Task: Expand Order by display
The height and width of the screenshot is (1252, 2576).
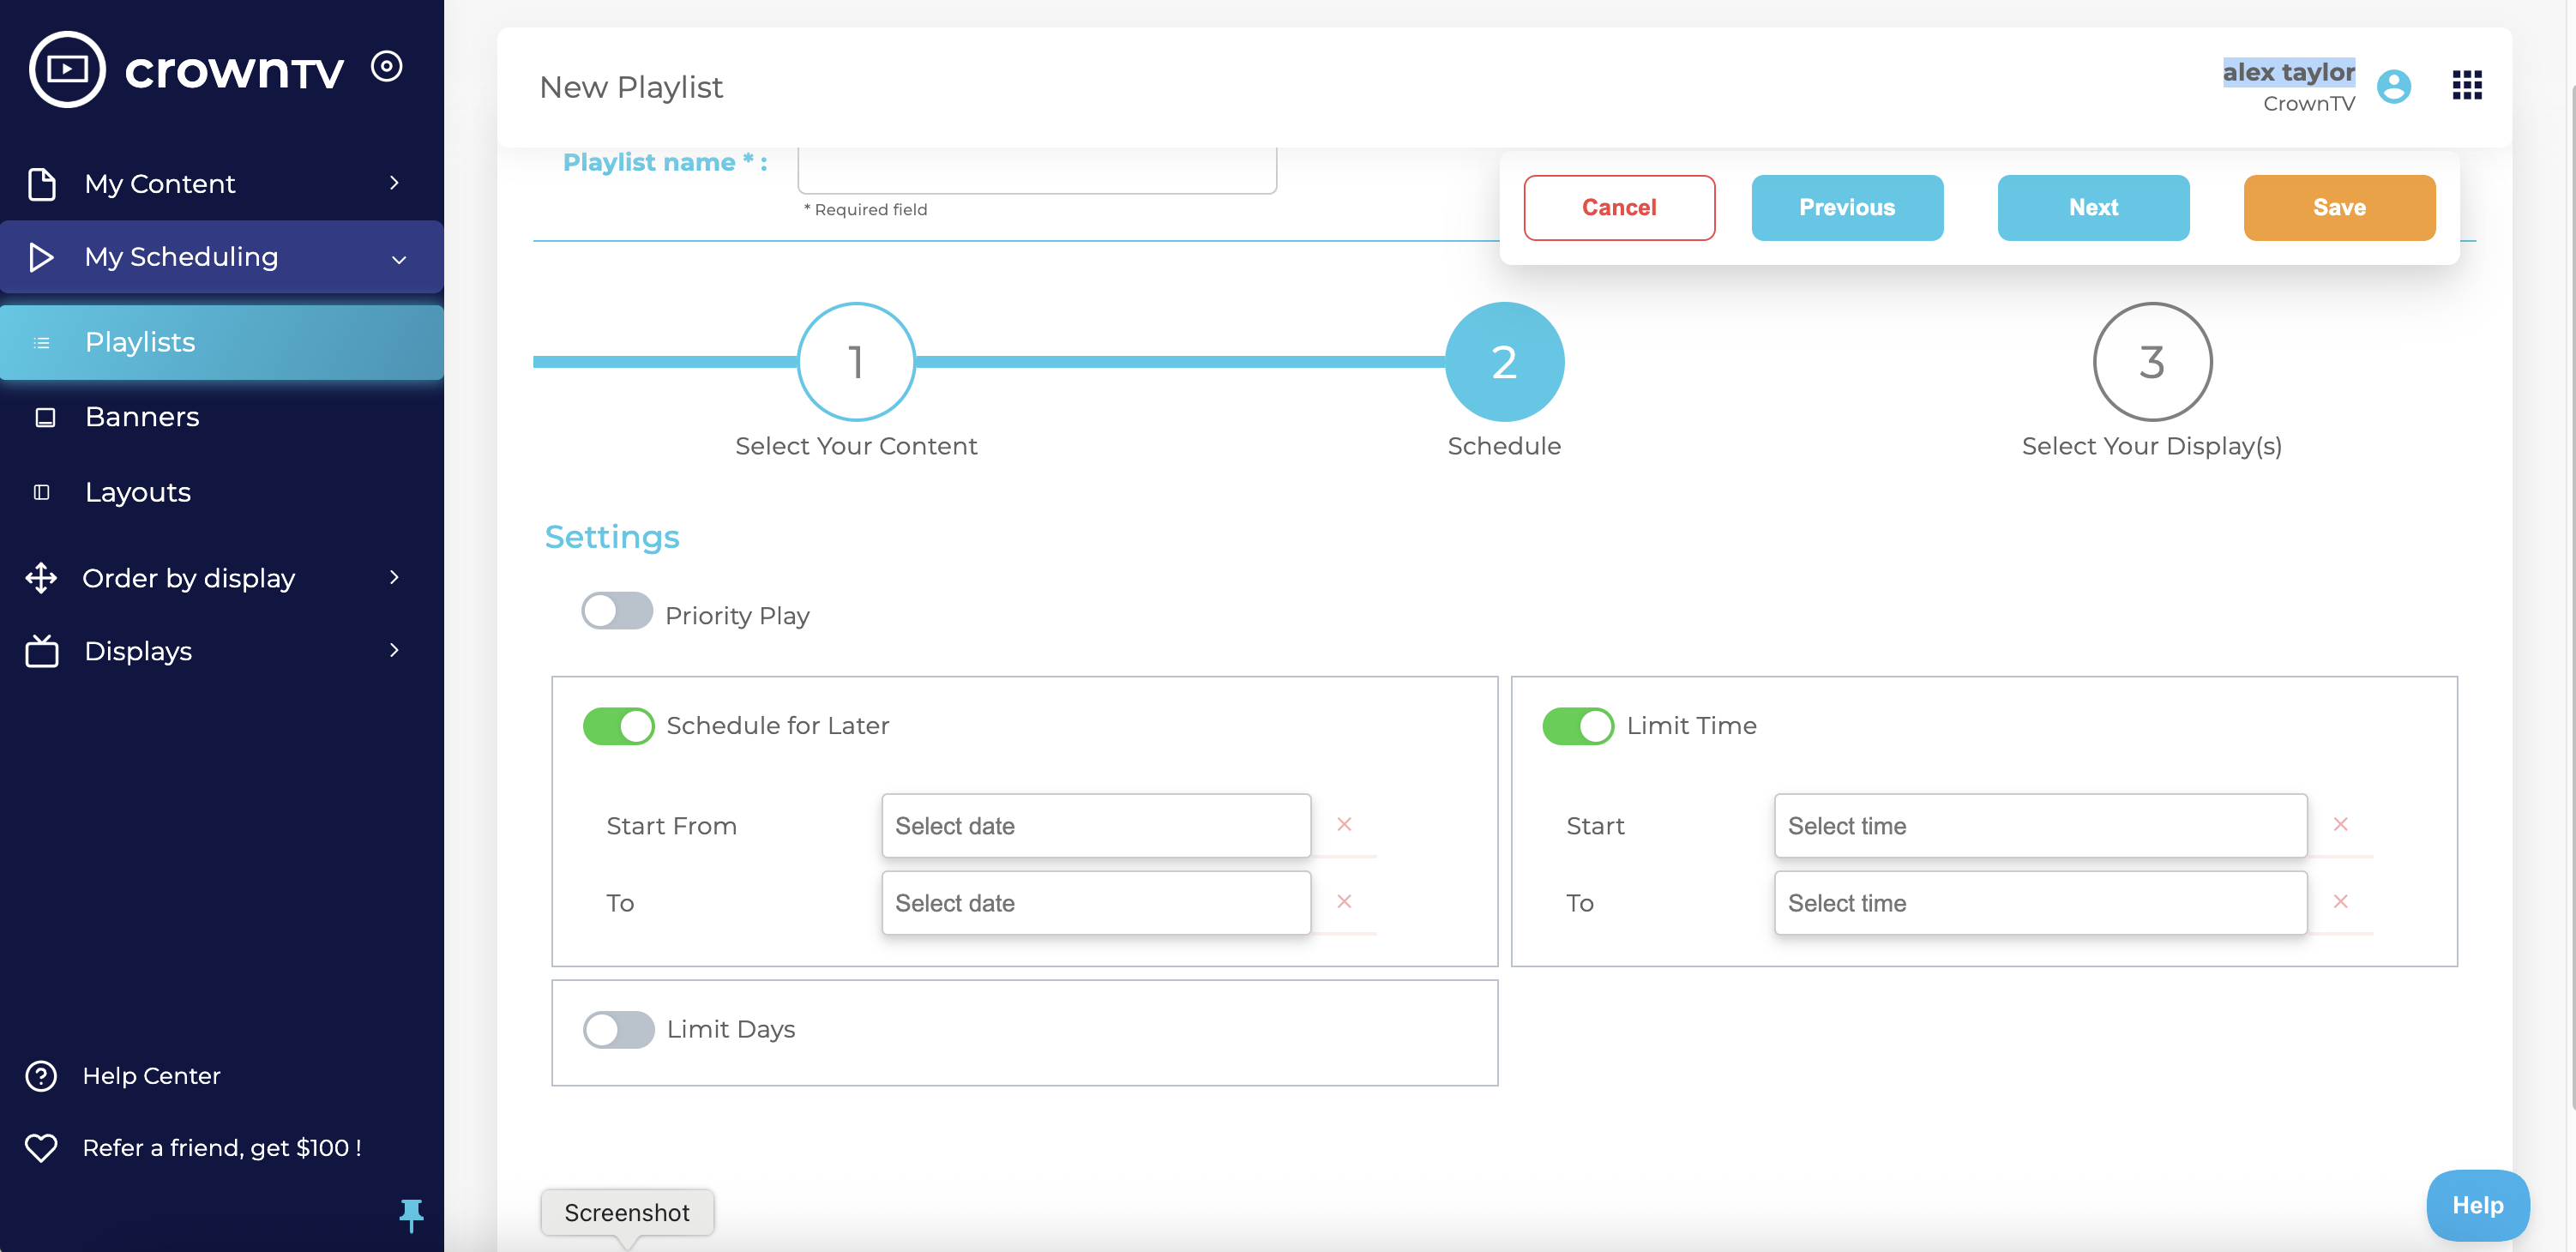Action: pos(394,578)
